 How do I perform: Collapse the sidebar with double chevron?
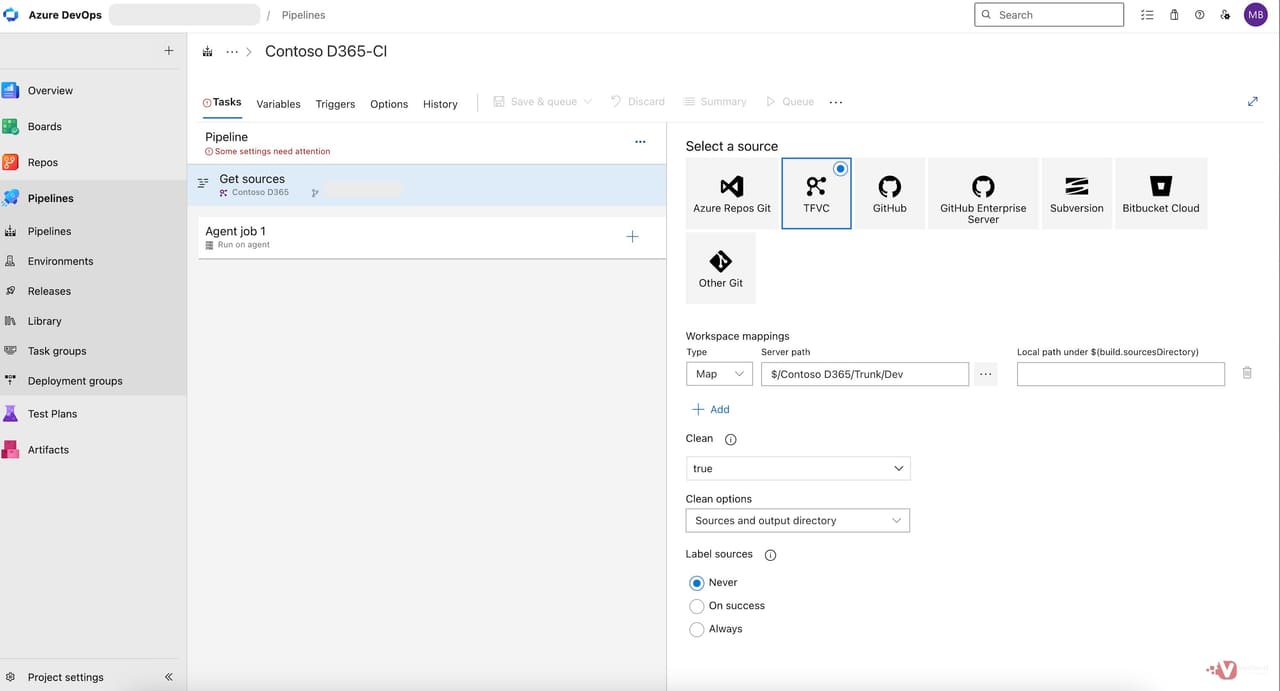coord(168,677)
